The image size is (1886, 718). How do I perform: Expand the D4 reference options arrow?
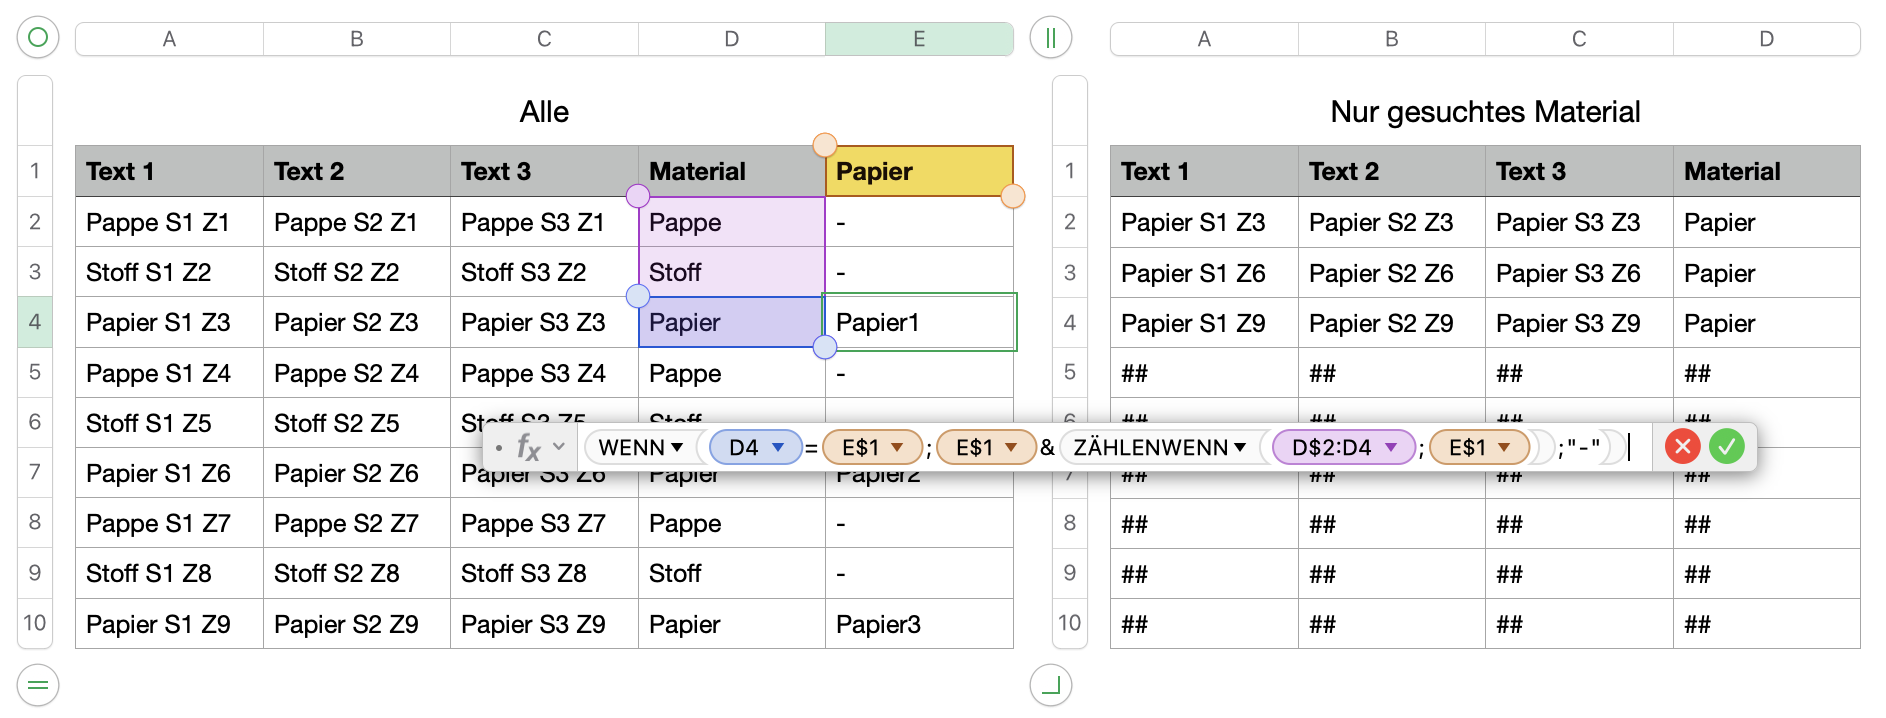(x=778, y=447)
